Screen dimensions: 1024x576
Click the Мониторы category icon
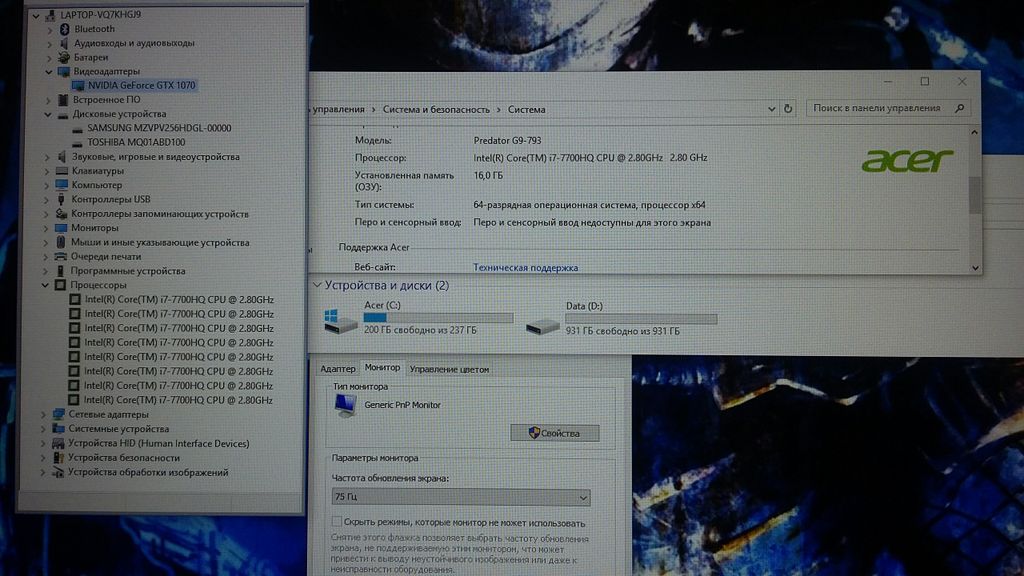[x=61, y=228]
